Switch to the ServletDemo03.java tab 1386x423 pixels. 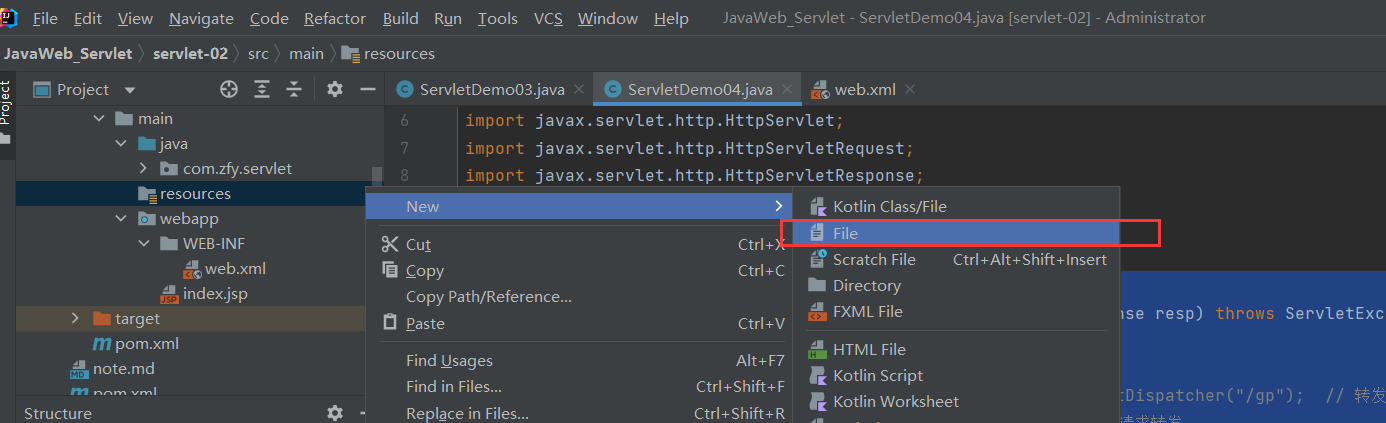(491, 90)
